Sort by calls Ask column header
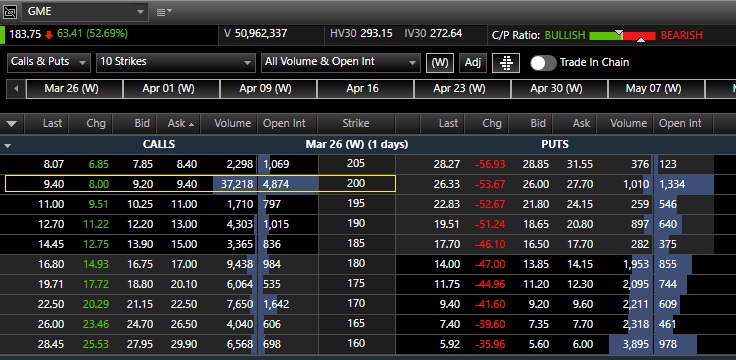Viewport: 736px width, 360px height. [x=179, y=123]
